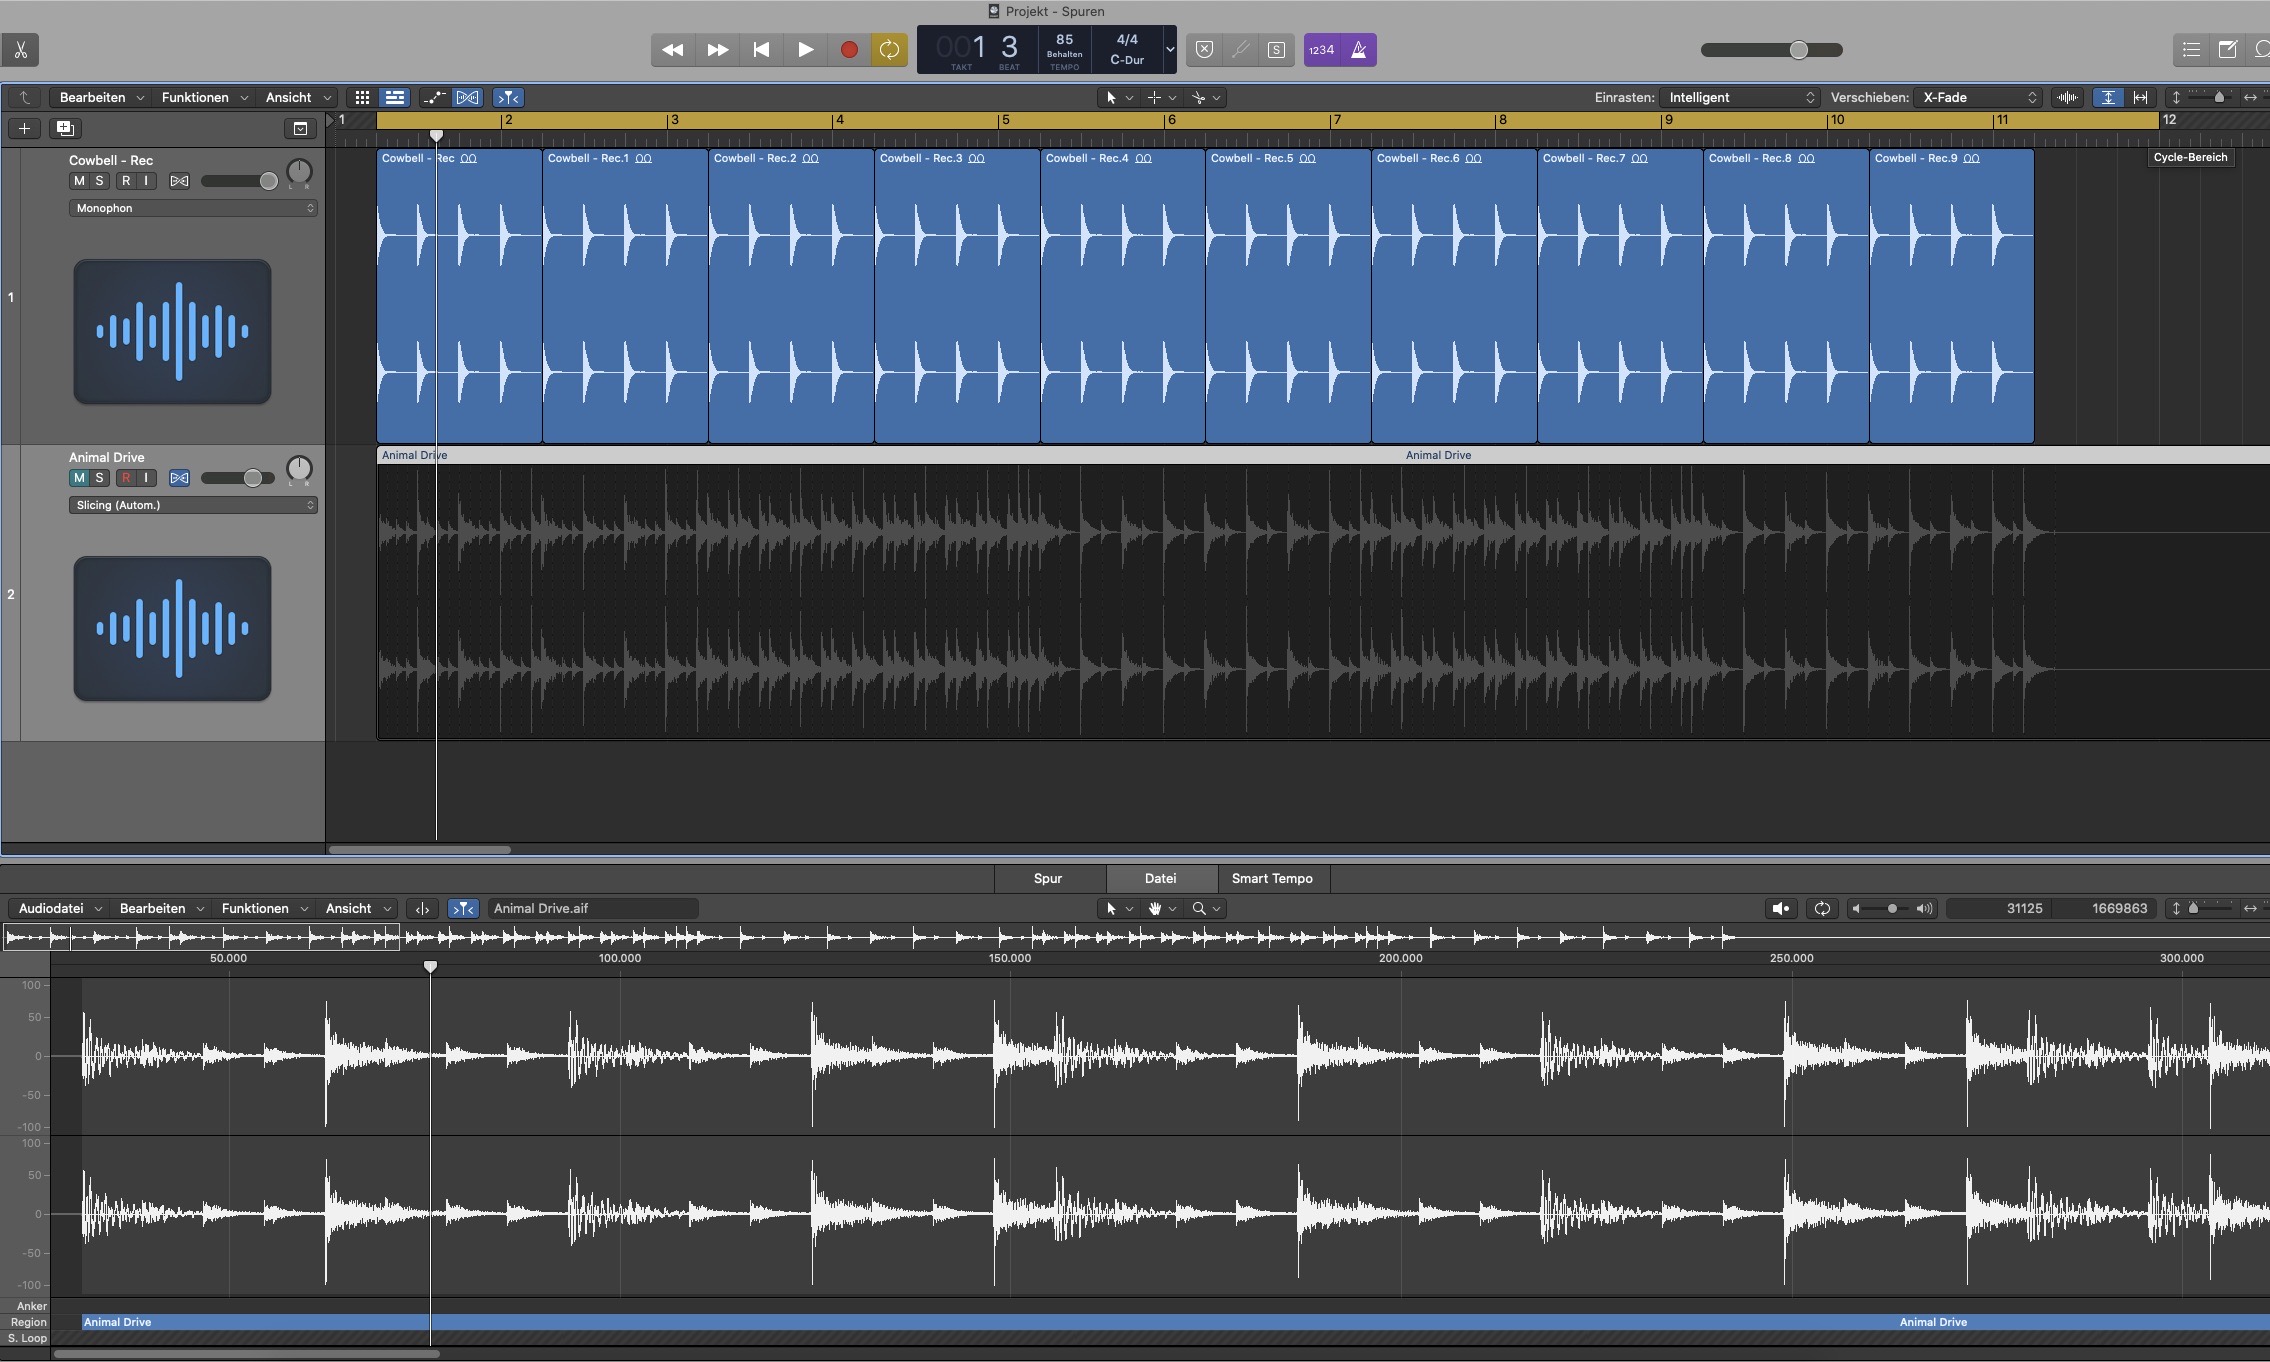
Task: Click the duplicate track button
Action: [65, 128]
